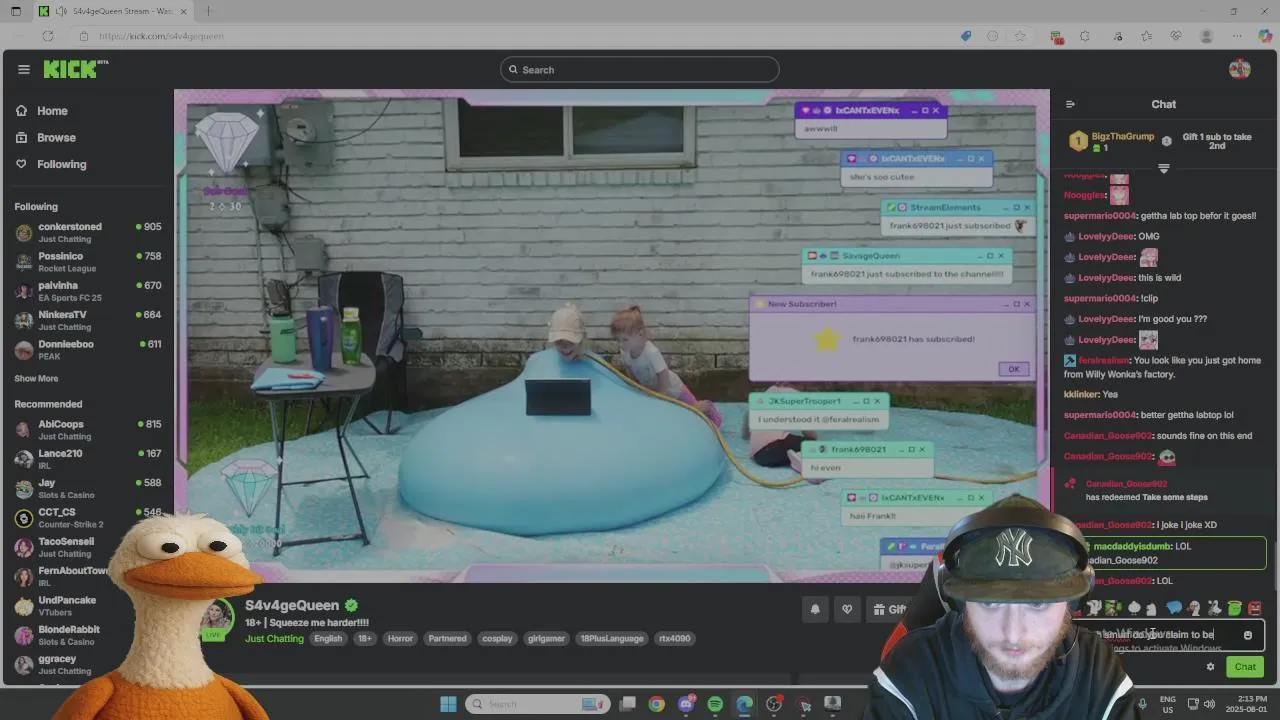The image size is (1280, 720).
Task: Click the ggracey channel avatar
Action: [x=24, y=664]
